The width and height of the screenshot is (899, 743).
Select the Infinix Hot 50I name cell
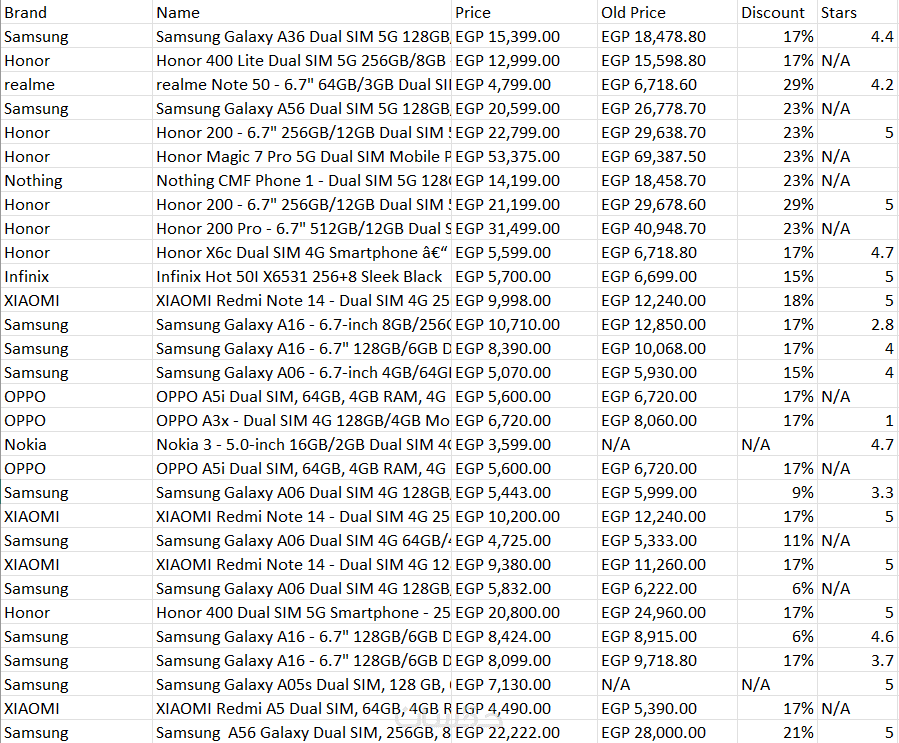pos(299,277)
